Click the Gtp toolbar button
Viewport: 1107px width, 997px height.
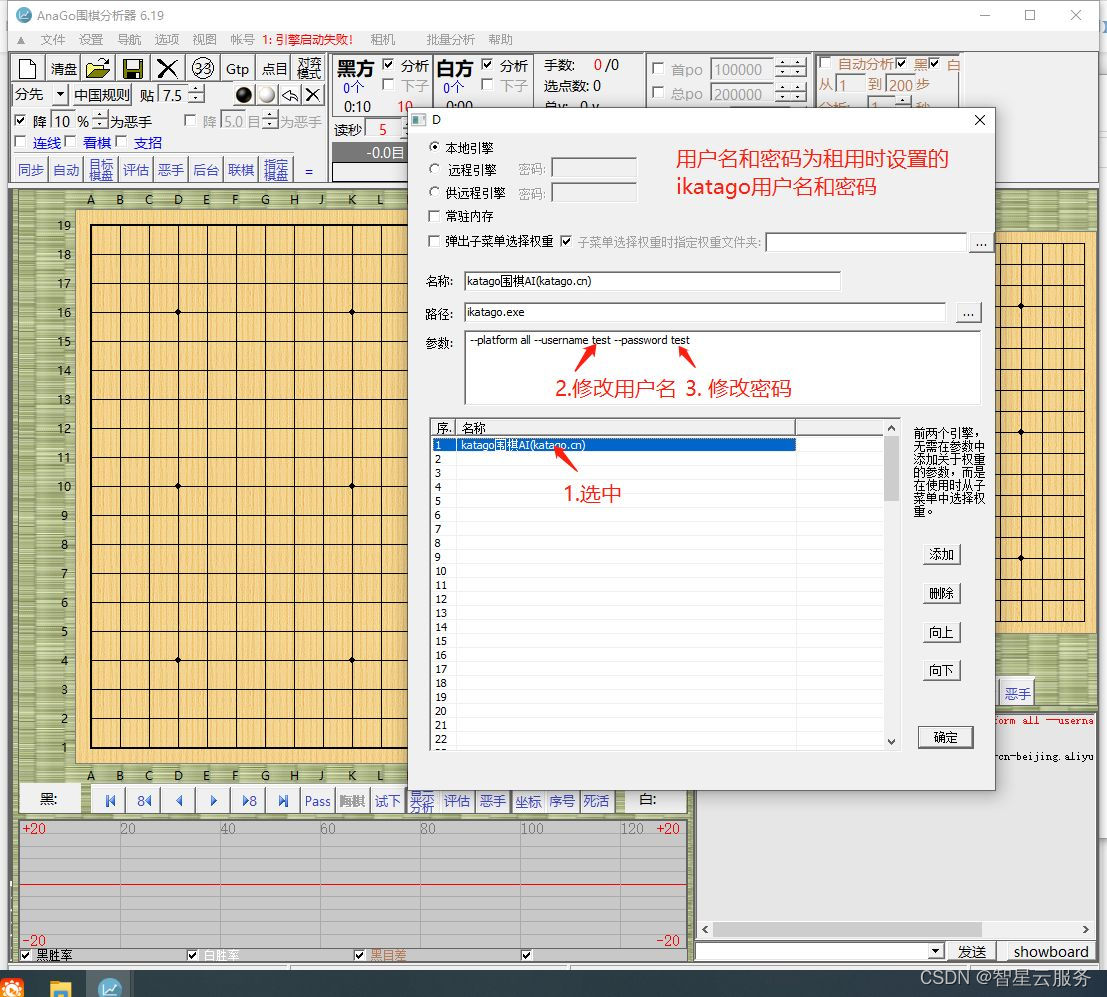tap(237, 68)
